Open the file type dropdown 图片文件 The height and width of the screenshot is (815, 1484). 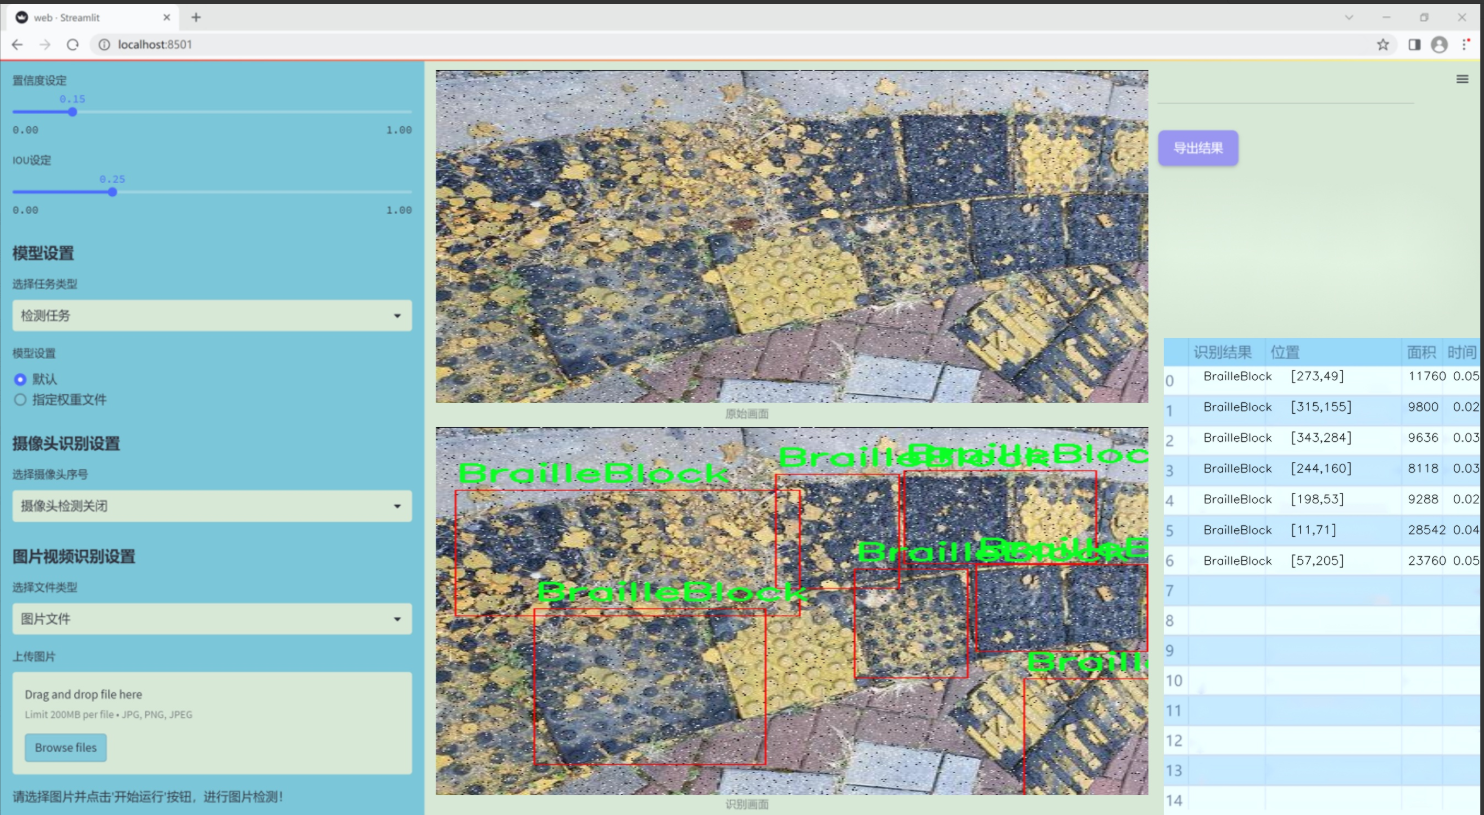[x=212, y=619]
